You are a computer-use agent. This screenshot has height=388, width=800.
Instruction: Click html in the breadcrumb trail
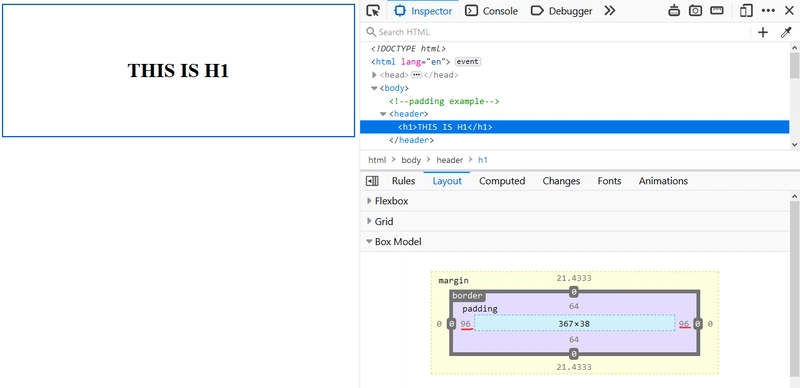click(377, 160)
